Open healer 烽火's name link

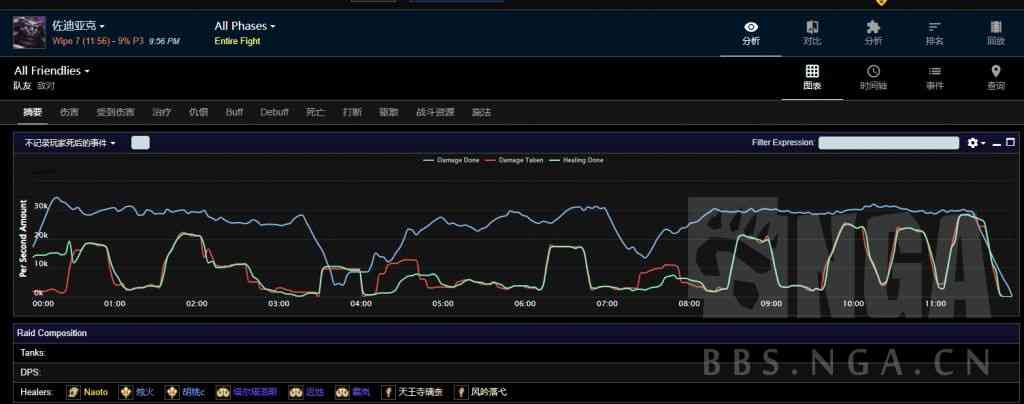(x=144, y=392)
